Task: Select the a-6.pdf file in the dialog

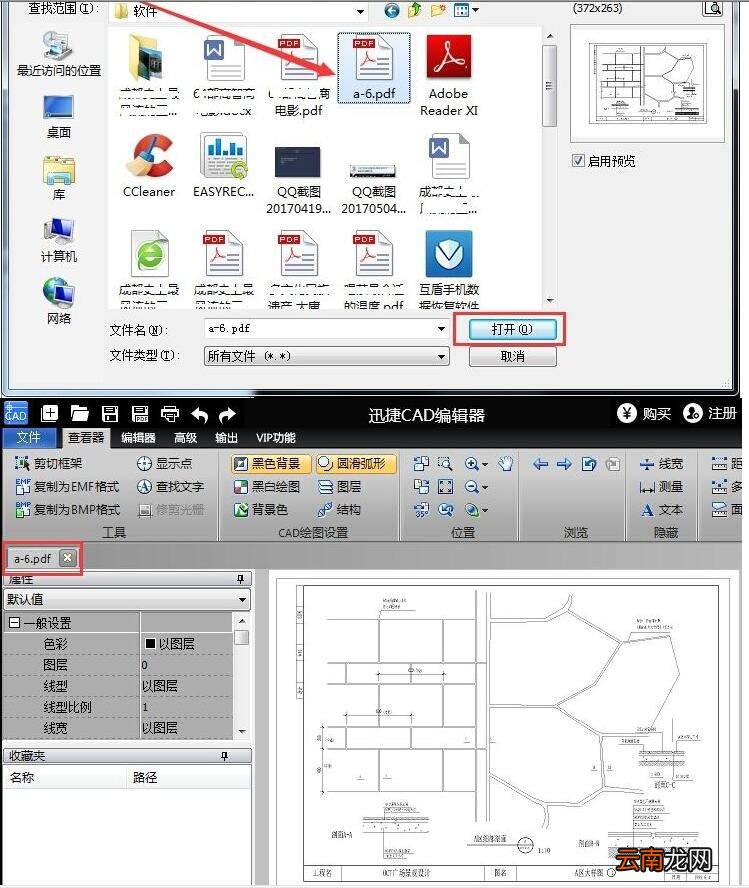Action: (x=374, y=69)
